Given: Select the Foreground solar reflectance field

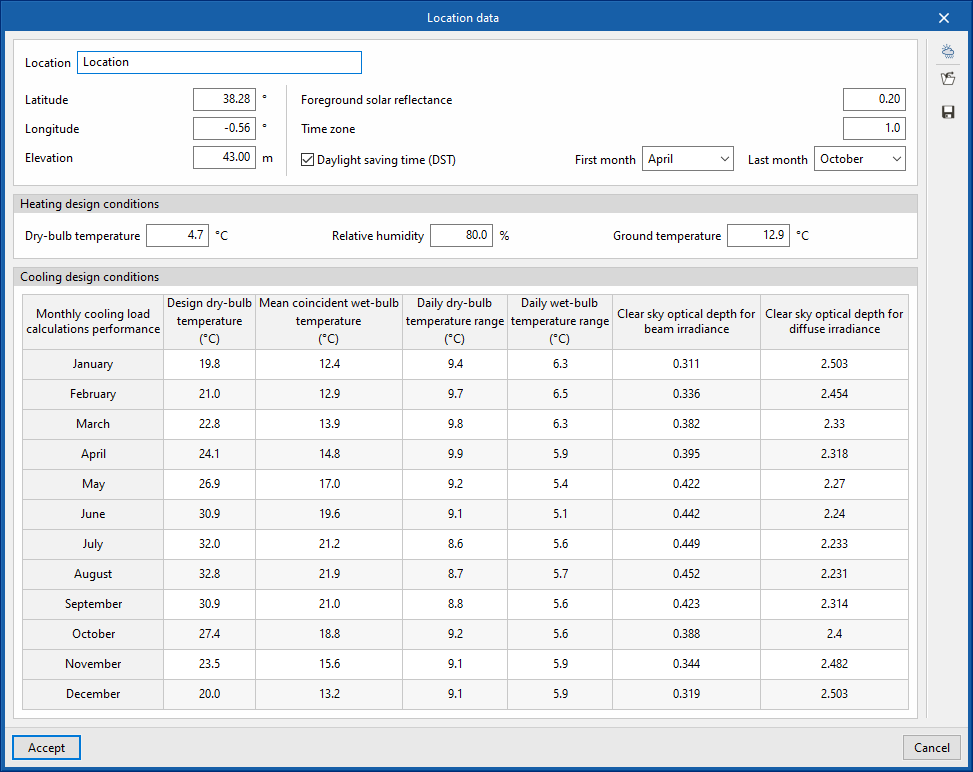Looking at the screenshot, I should [874, 99].
